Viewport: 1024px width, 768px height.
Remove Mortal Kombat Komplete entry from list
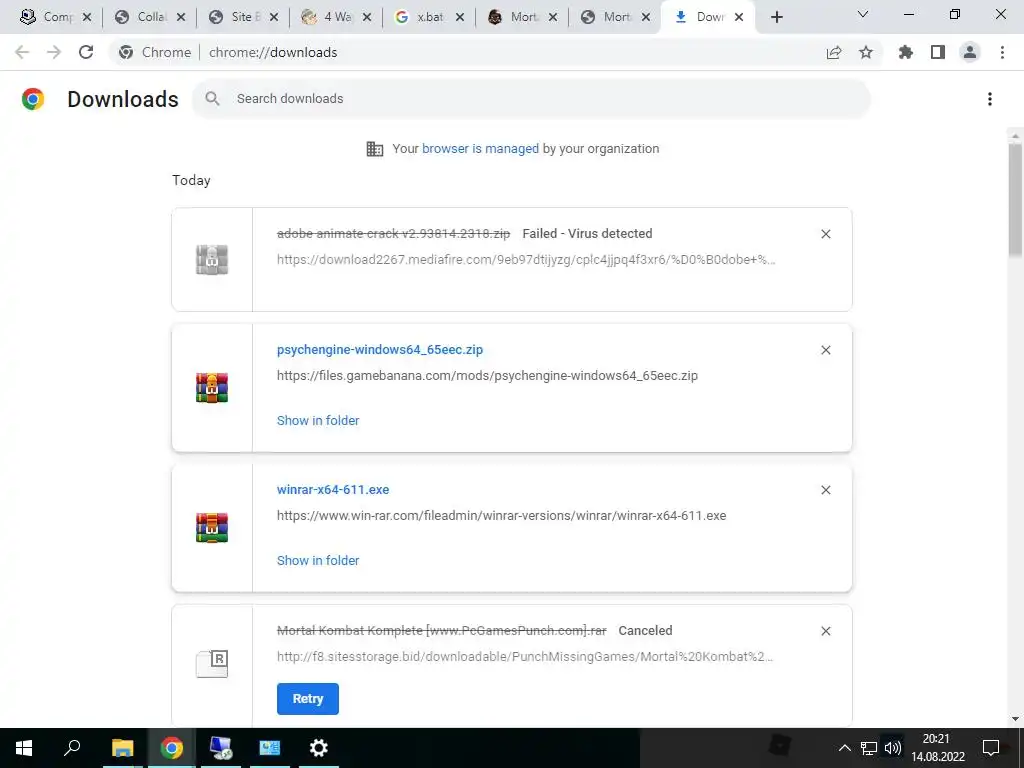pyautogui.click(x=825, y=631)
